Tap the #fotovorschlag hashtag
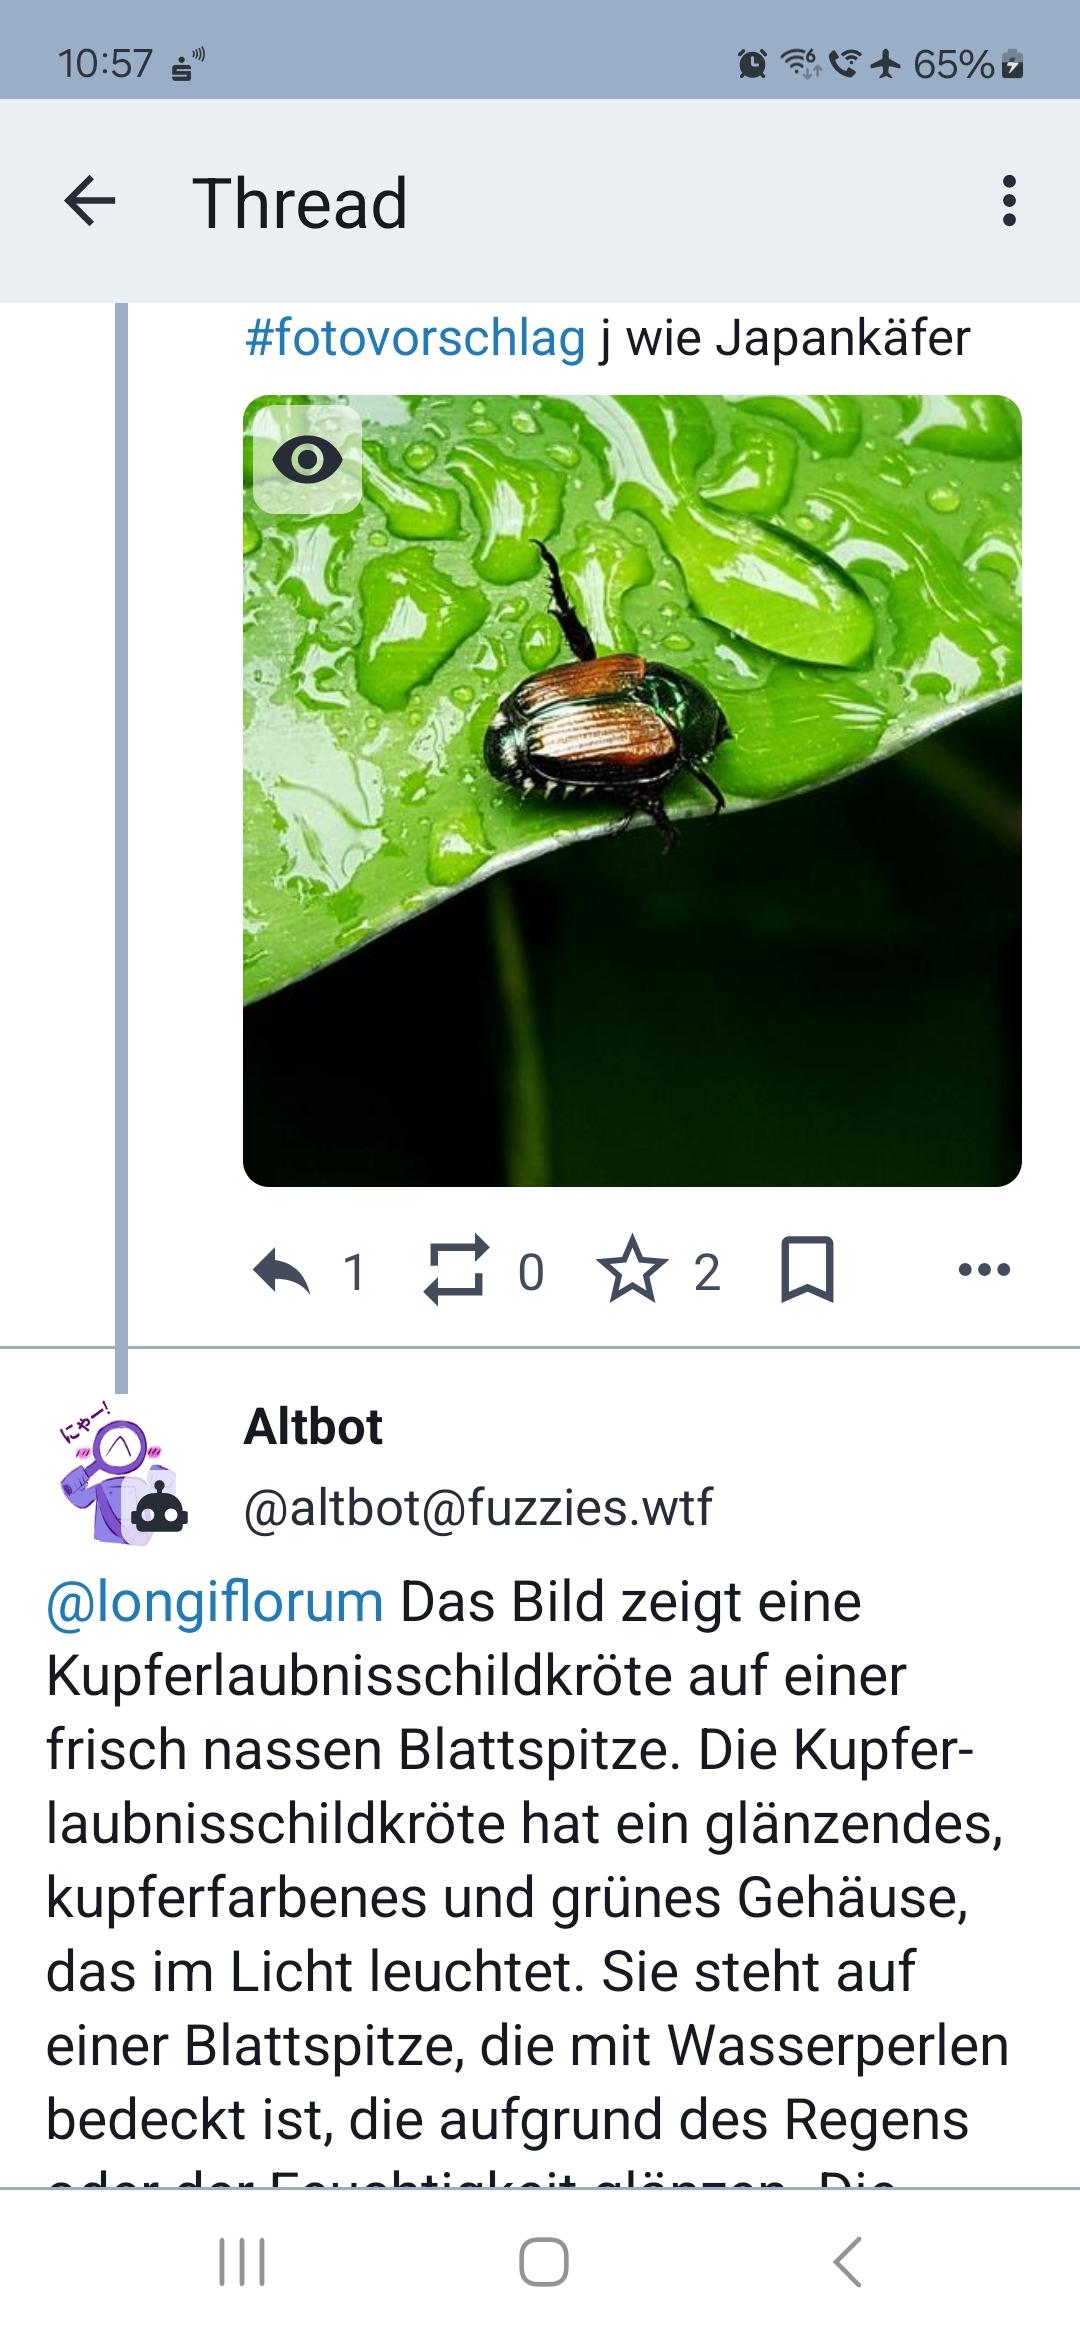 pyautogui.click(x=415, y=338)
